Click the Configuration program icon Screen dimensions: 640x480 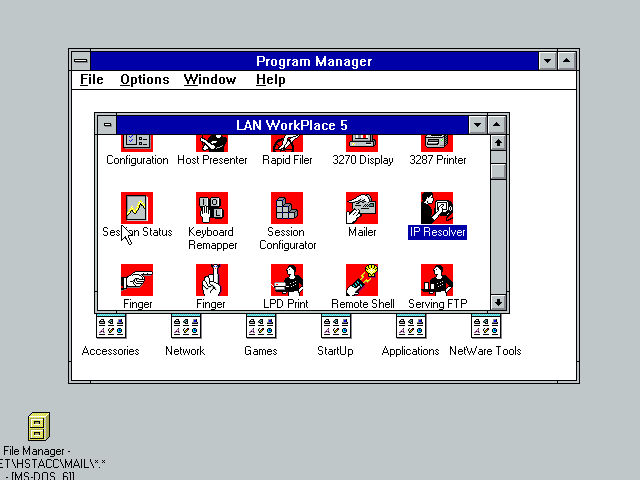(137, 143)
